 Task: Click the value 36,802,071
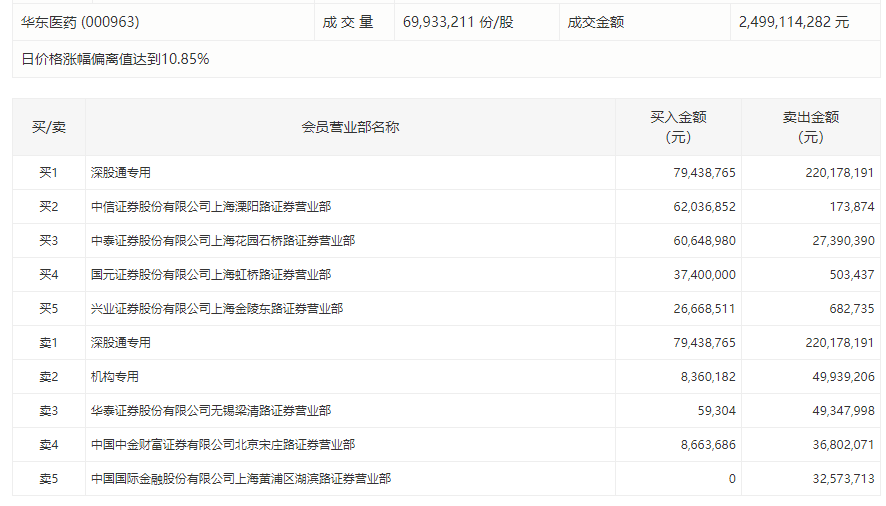(844, 444)
